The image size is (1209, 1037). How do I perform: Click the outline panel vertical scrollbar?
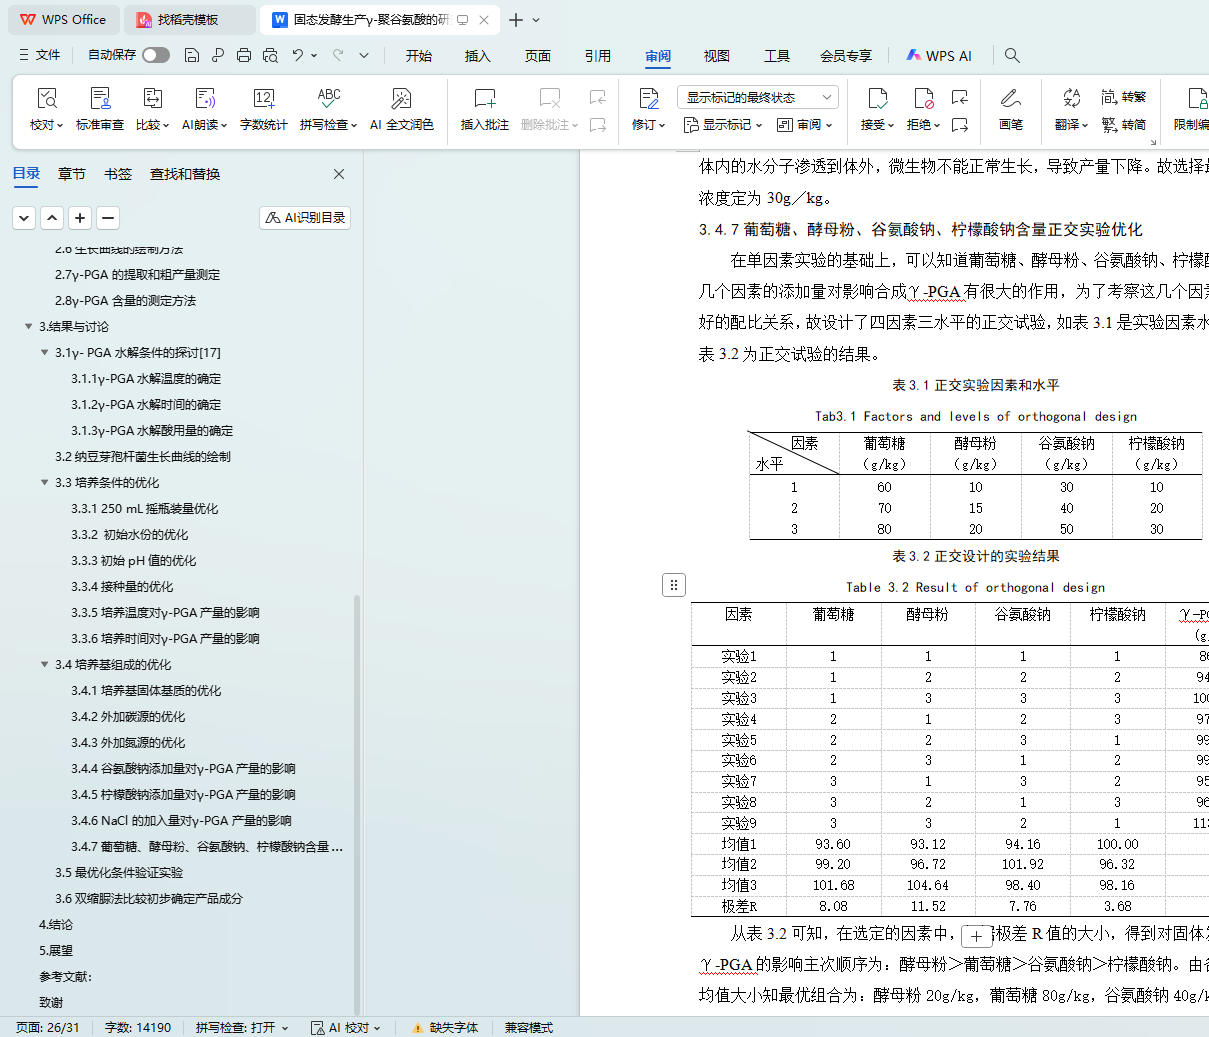357,805
